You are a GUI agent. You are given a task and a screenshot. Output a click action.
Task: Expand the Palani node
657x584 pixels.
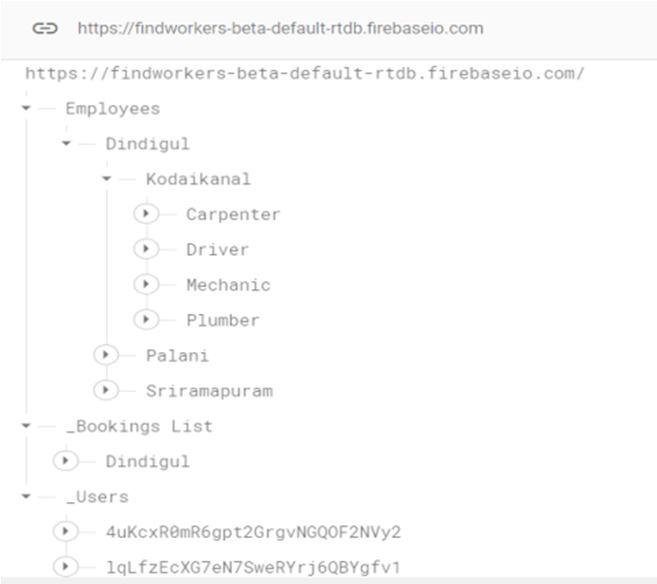point(106,355)
